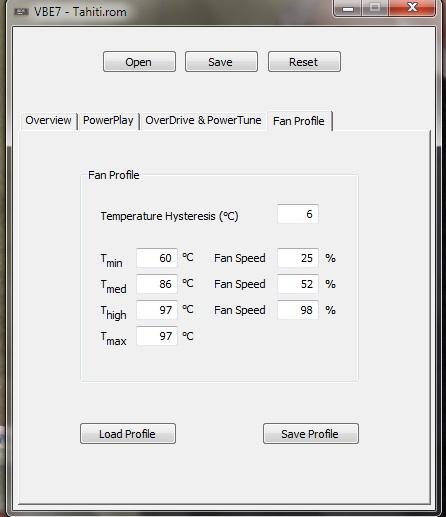The image size is (446, 517).
Task: Open the PowerPlay tab
Action: coord(108,120)
